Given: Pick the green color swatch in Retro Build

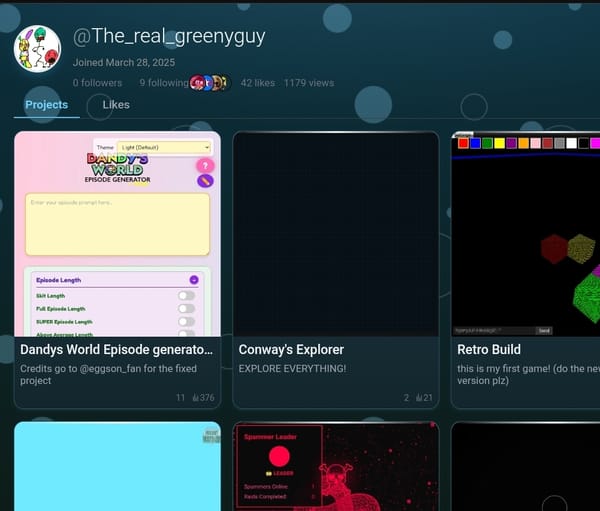Looking at the screenshot, I should 488,143.
